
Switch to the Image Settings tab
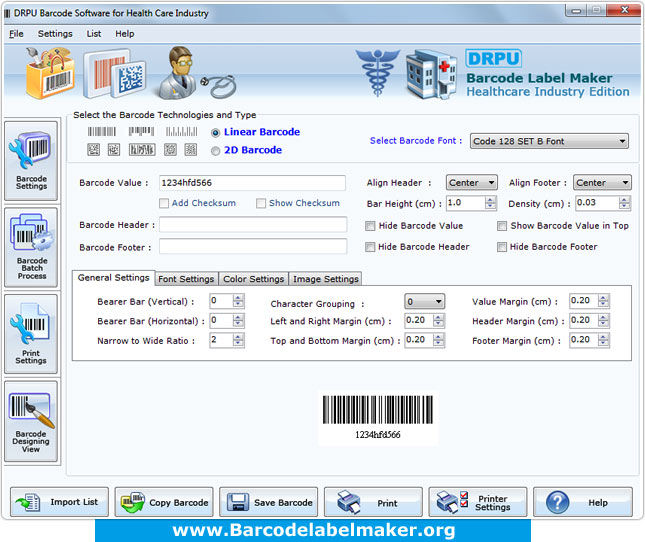coord(325,279)
